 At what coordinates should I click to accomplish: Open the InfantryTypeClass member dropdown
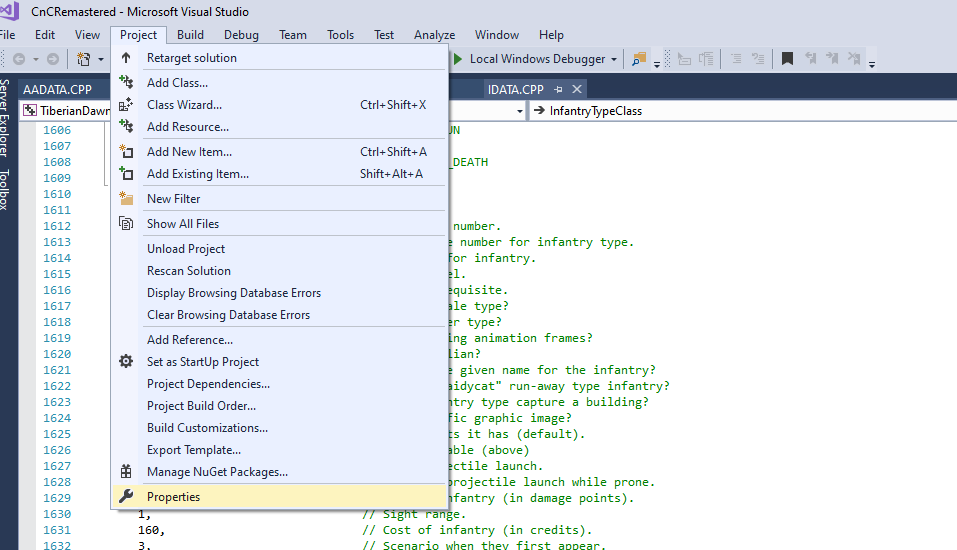coord(742,110)
